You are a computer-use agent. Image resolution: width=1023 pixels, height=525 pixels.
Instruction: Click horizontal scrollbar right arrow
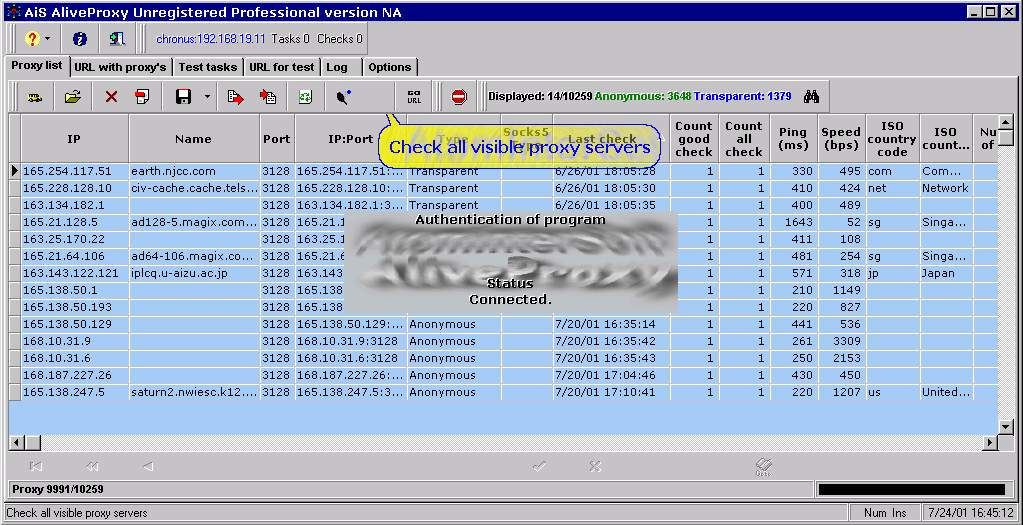tap(990, 443)
